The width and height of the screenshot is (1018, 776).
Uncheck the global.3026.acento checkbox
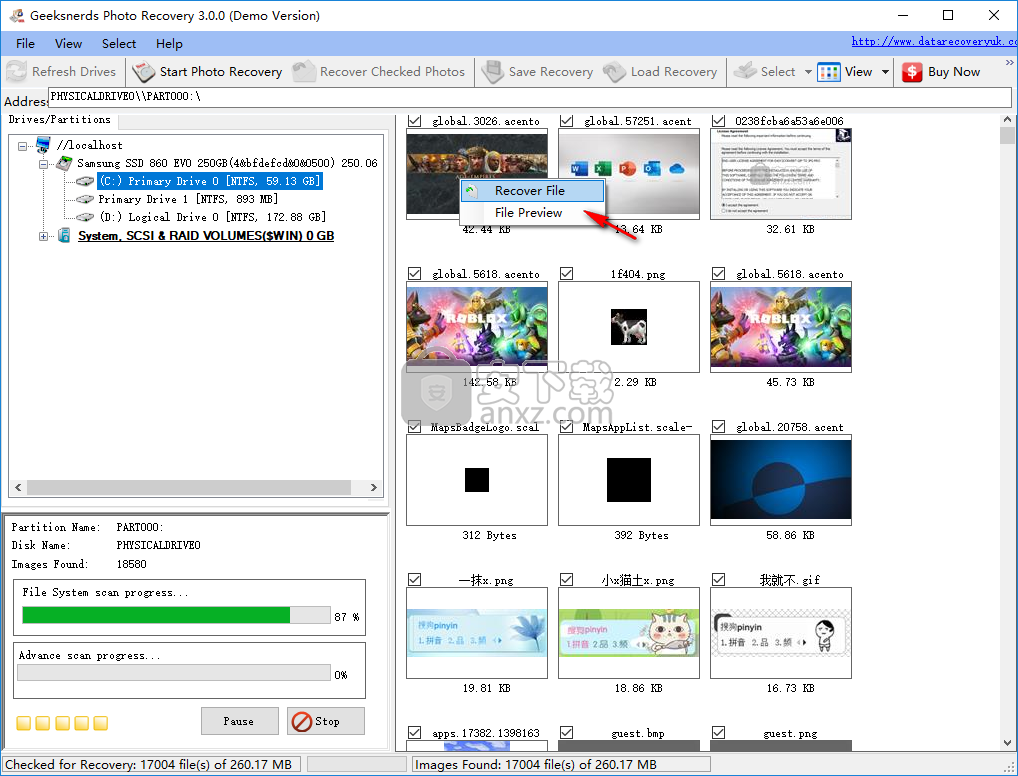pos(414,121)
